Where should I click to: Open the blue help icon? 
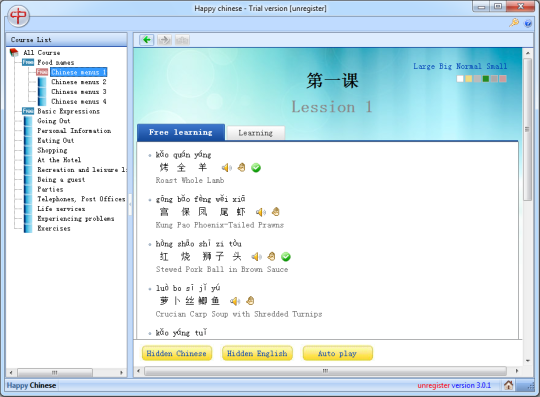coord(528,23)
